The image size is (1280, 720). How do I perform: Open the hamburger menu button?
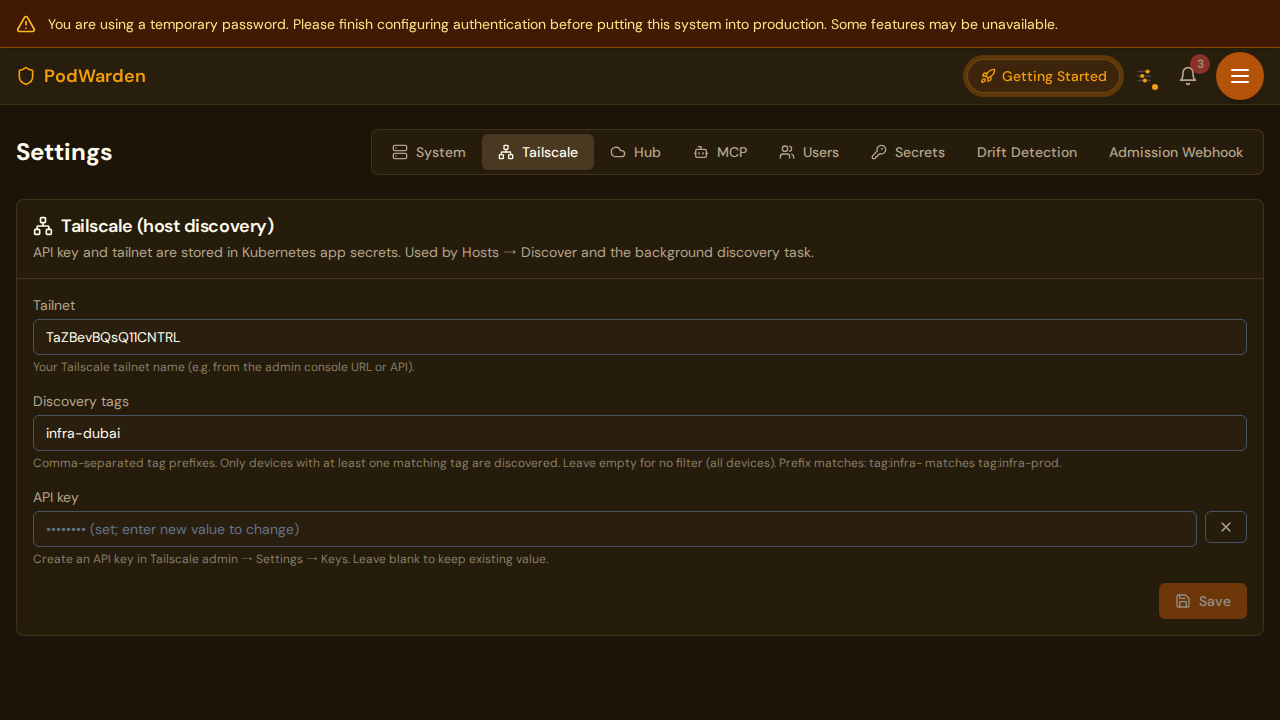1239,76
